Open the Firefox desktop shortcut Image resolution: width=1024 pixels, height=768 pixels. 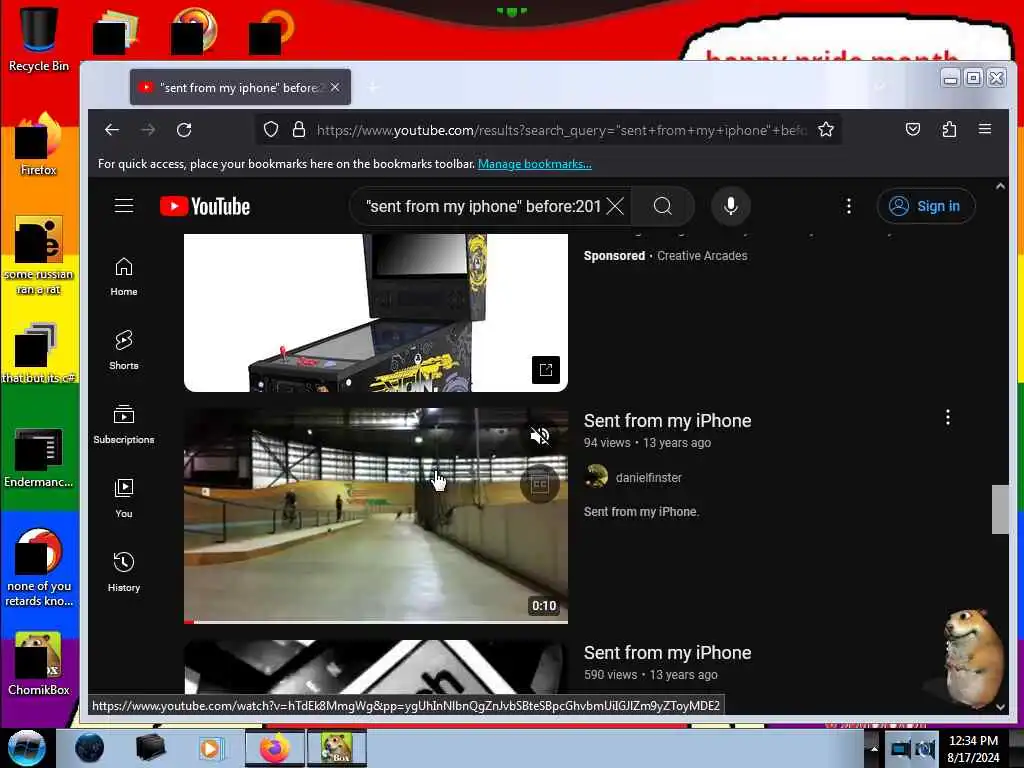click(x=39, y=144)
